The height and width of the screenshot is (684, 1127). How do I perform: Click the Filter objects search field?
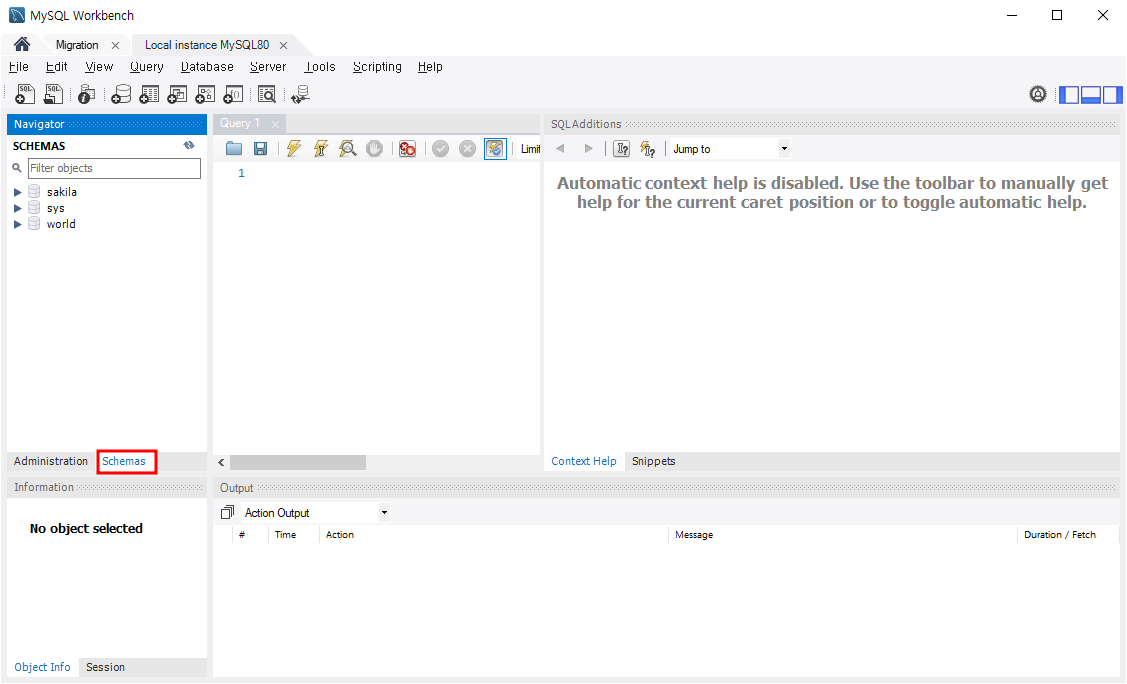point(114,168)
